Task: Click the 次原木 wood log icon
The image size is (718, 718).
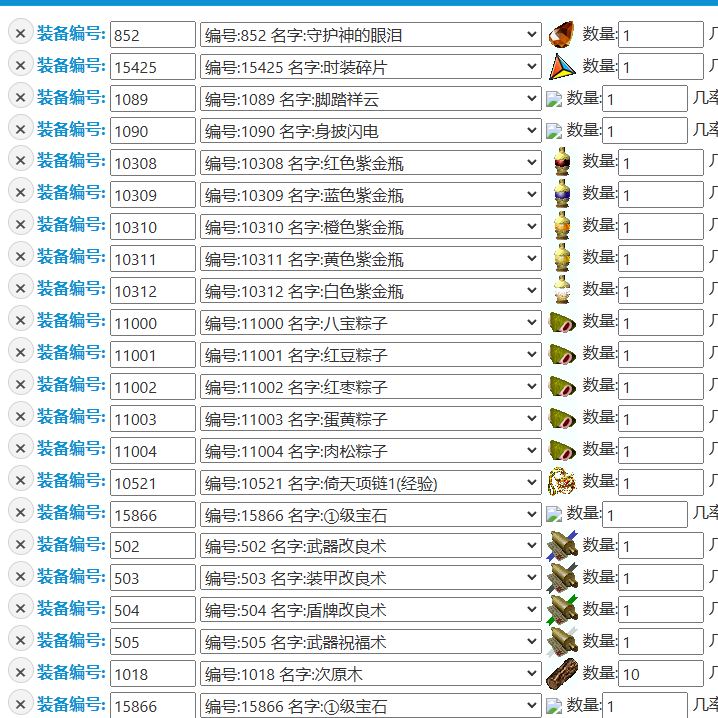Action: click(562, 674)
